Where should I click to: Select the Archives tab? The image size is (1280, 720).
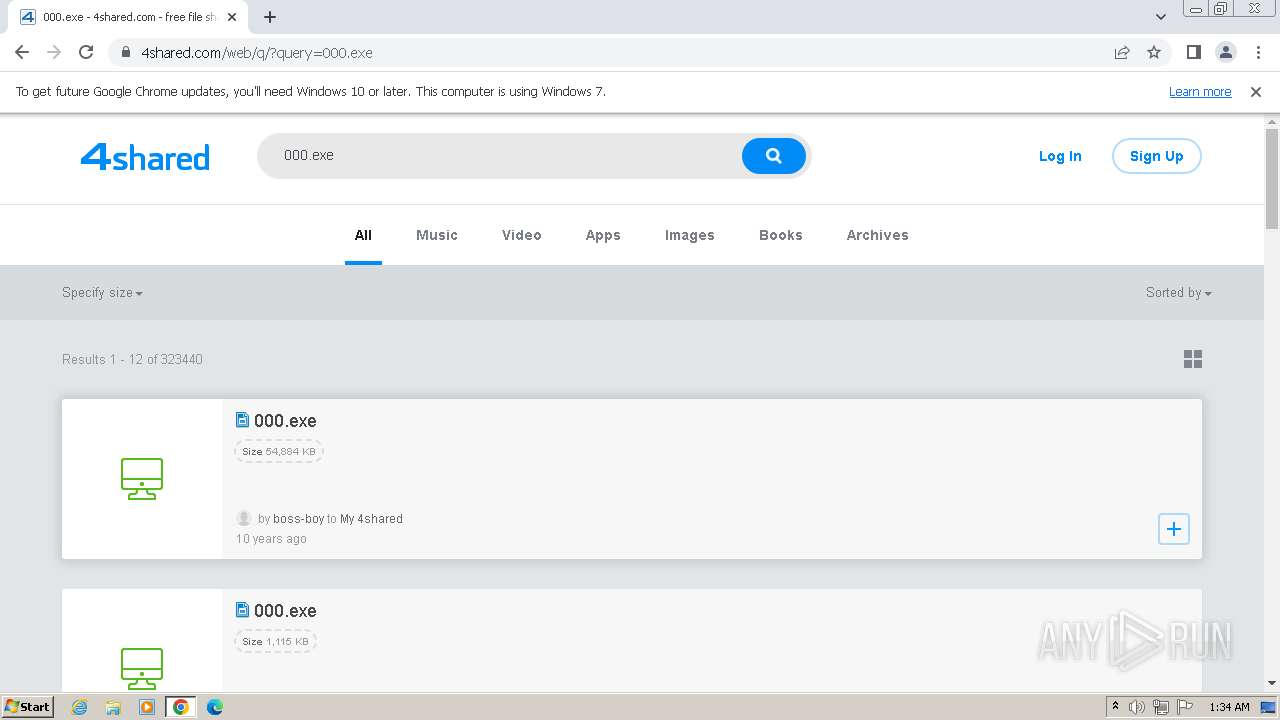[x=878, y=235]
